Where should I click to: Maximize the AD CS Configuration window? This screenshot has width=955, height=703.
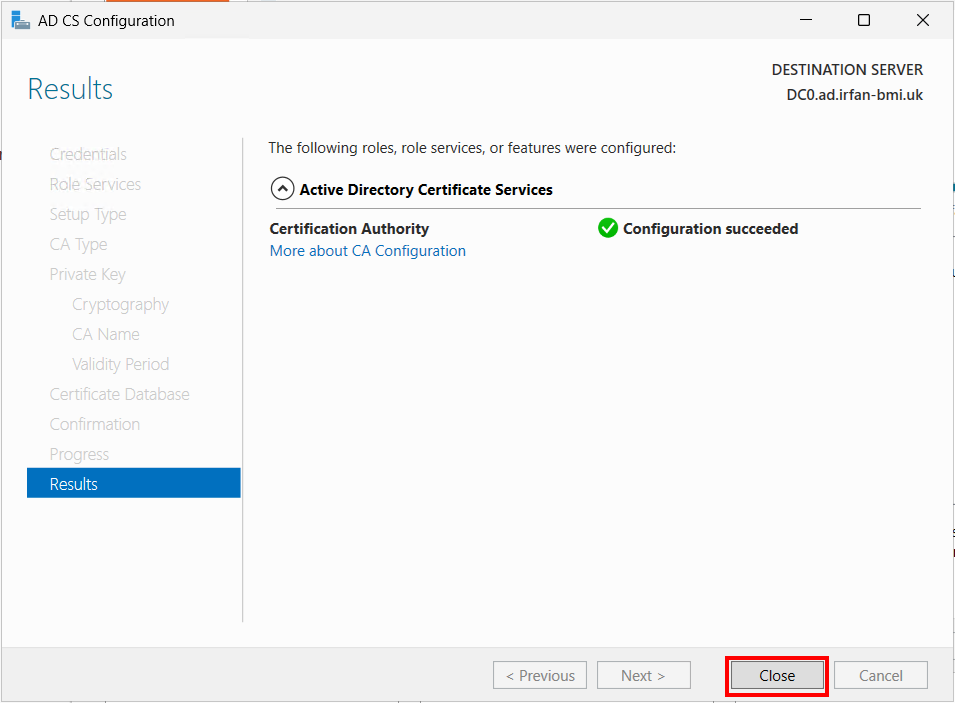tap(864, 20)
